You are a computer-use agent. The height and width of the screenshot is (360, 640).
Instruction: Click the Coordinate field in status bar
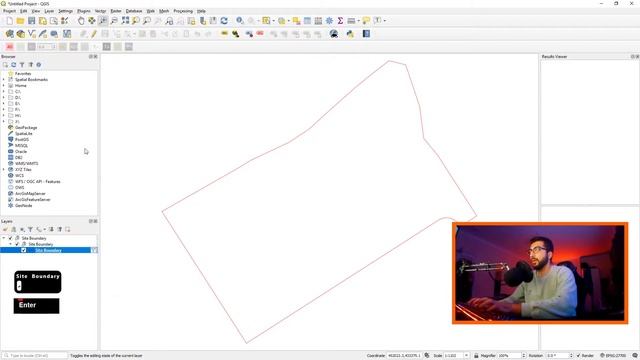coord(404,356)
